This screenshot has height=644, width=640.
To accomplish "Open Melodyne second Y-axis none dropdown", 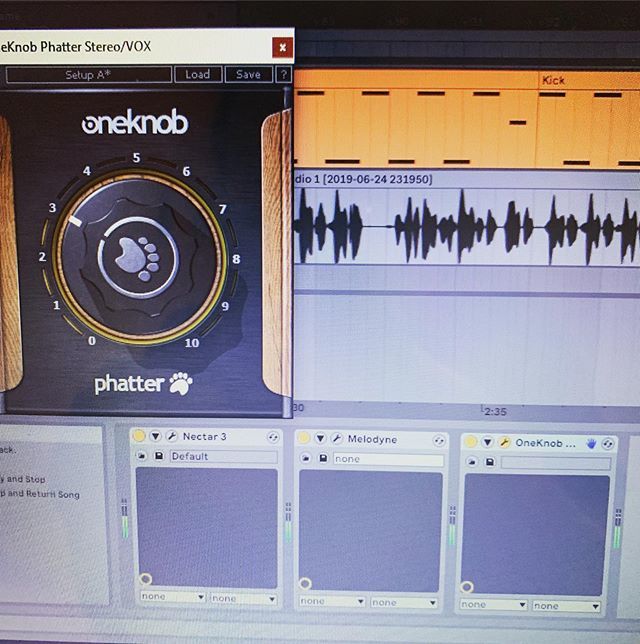I will coord(403,603).
